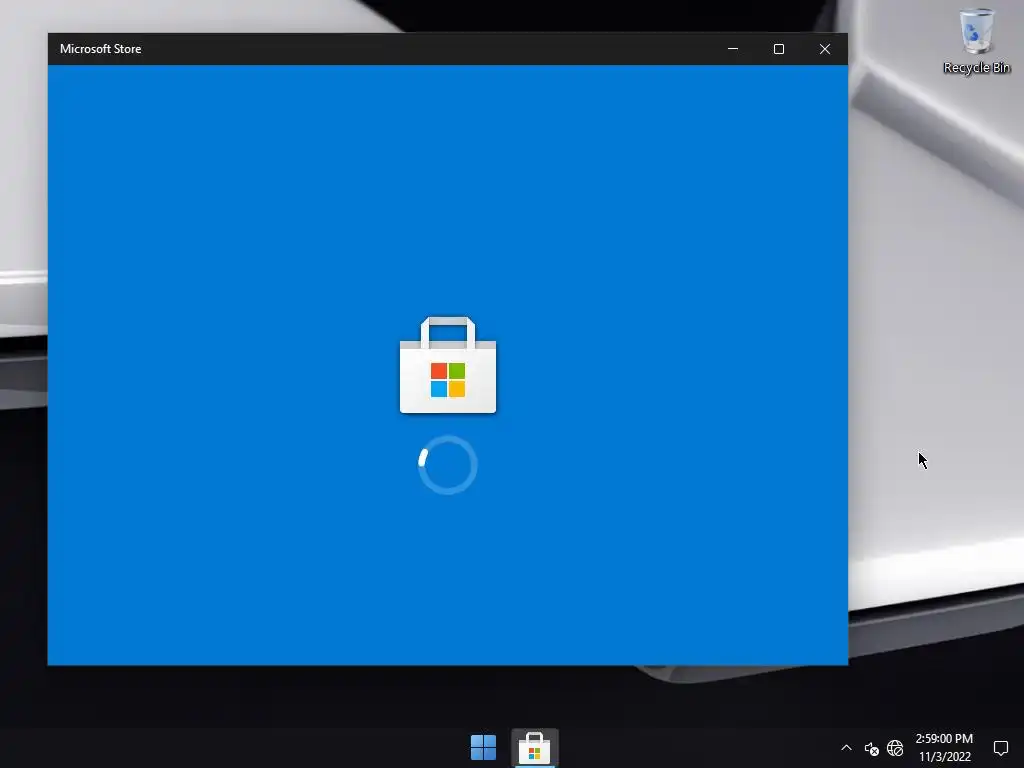This screenshot has width=1024, height=768.
Task: Open the Recycle Bin desktop icon
Action: (976, 41)
